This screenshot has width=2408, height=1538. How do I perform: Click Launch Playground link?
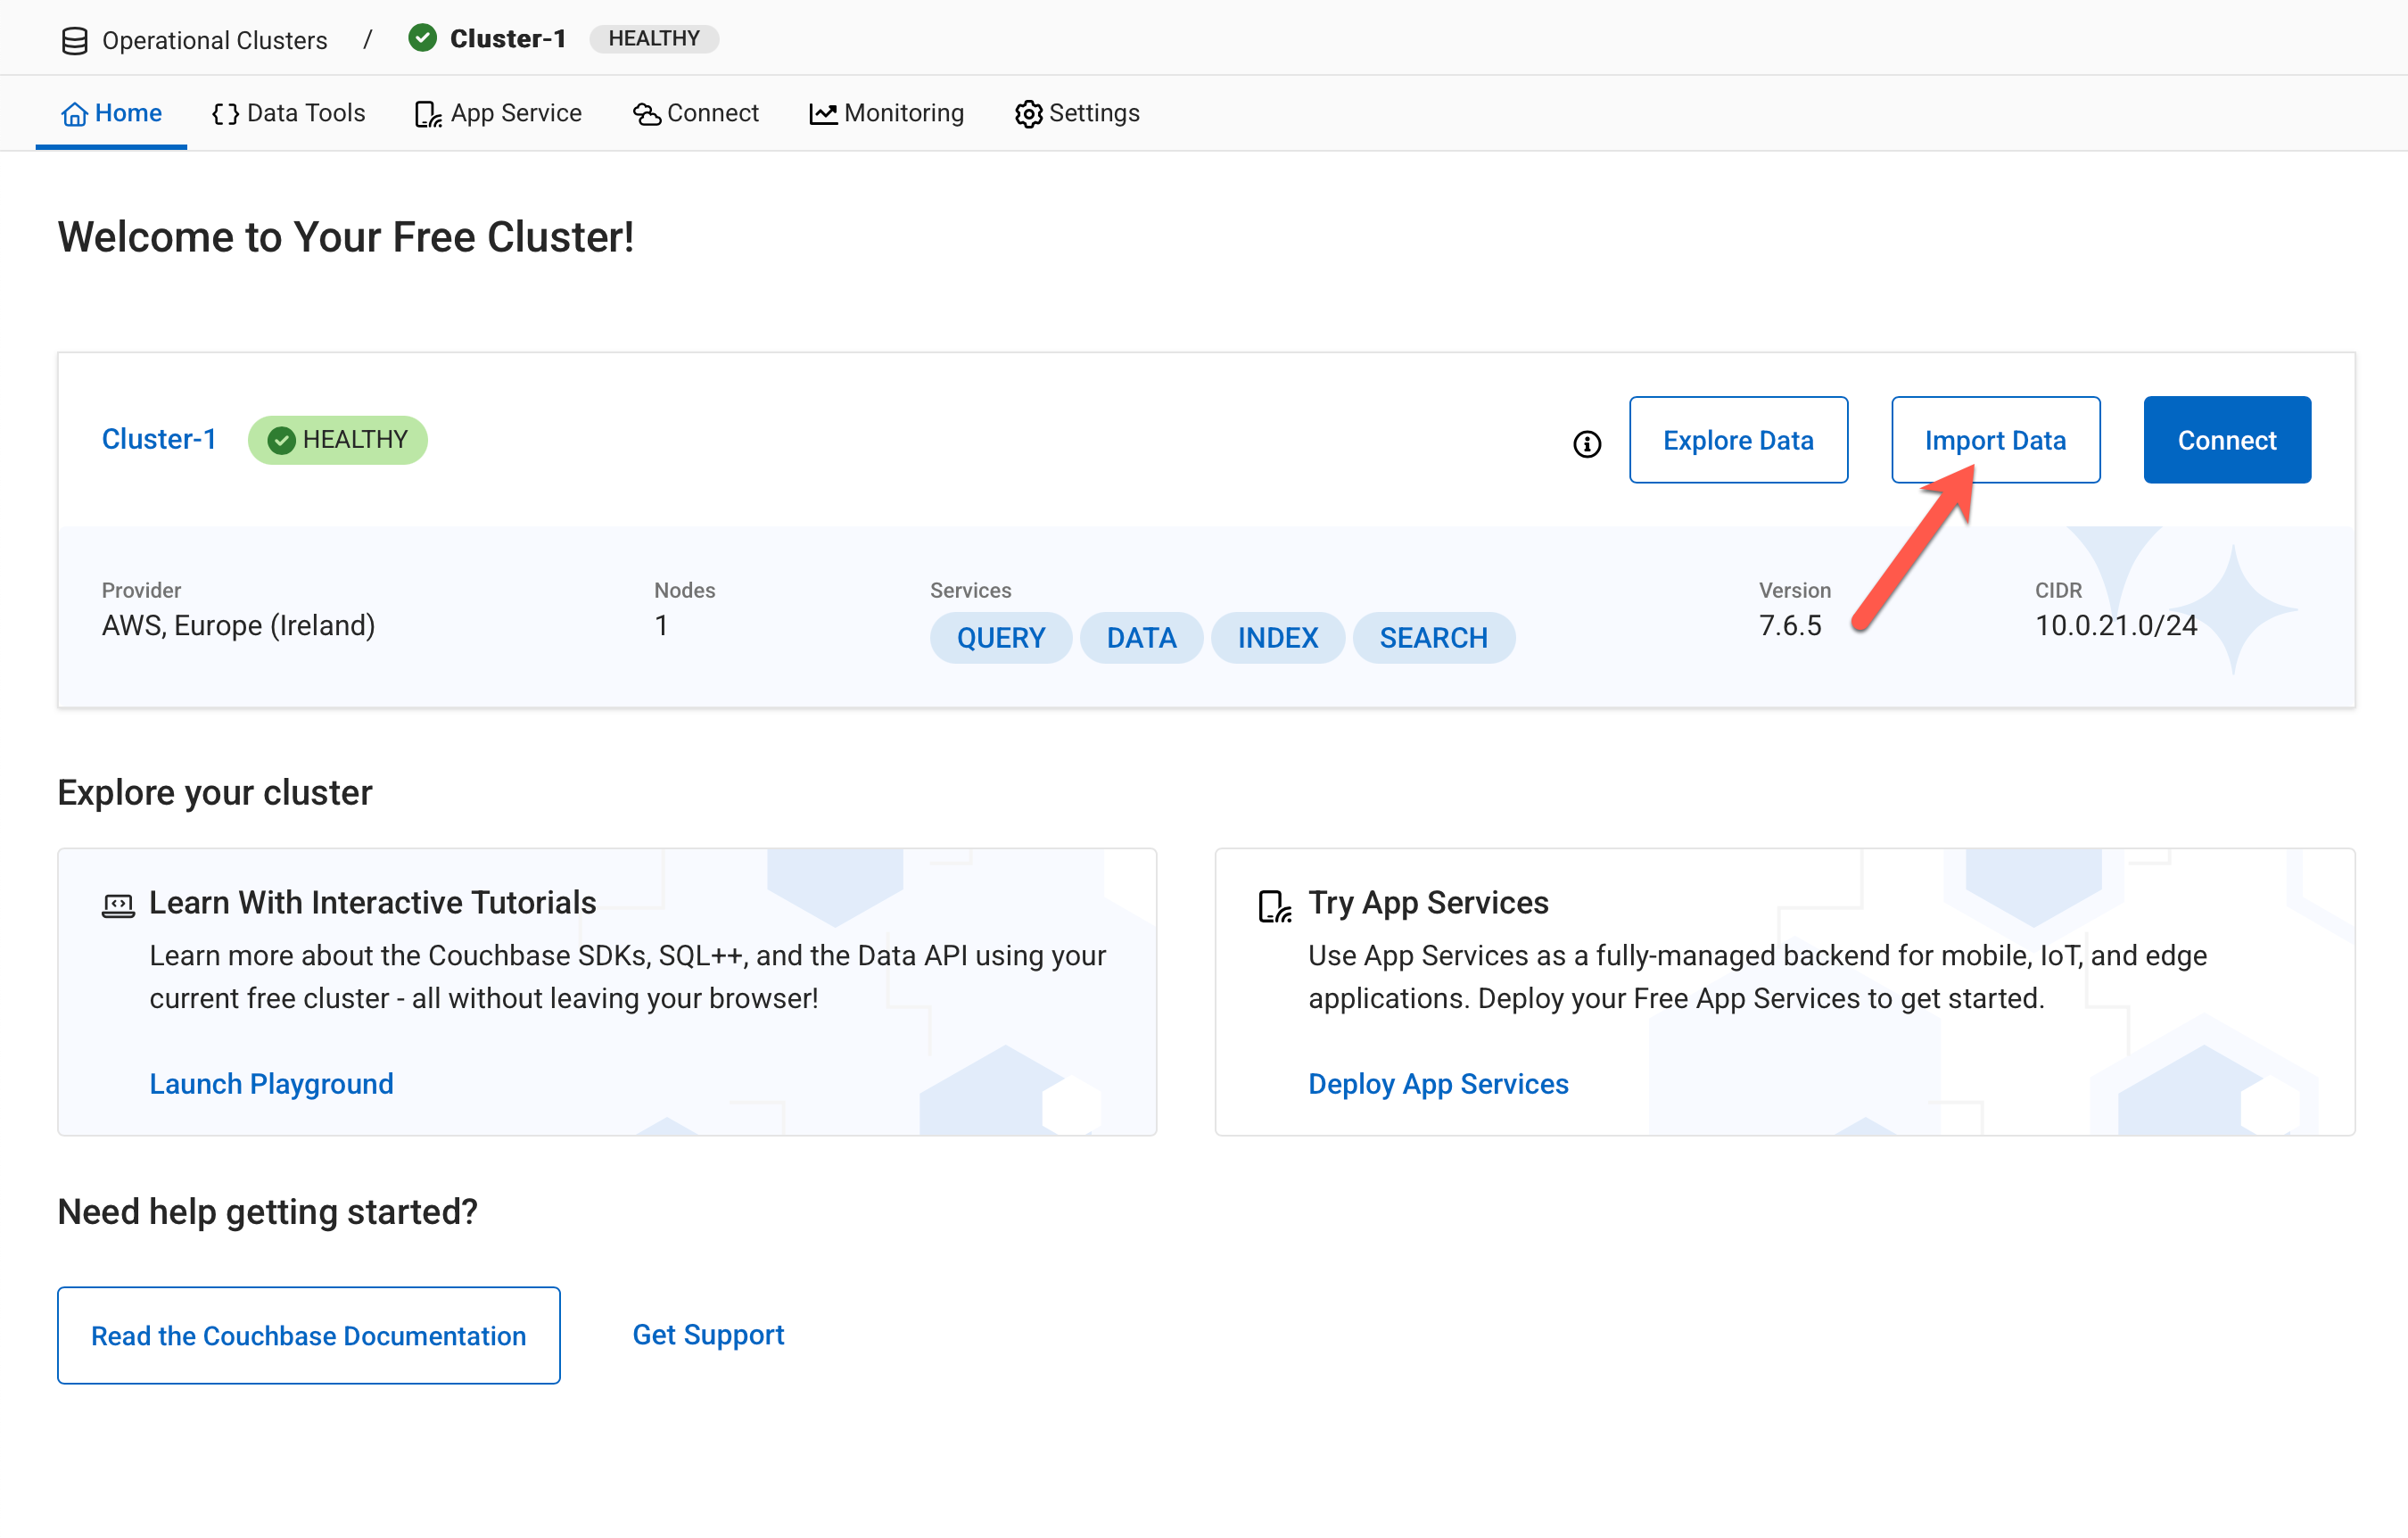pyautogui.click(x=271, y=1083)
